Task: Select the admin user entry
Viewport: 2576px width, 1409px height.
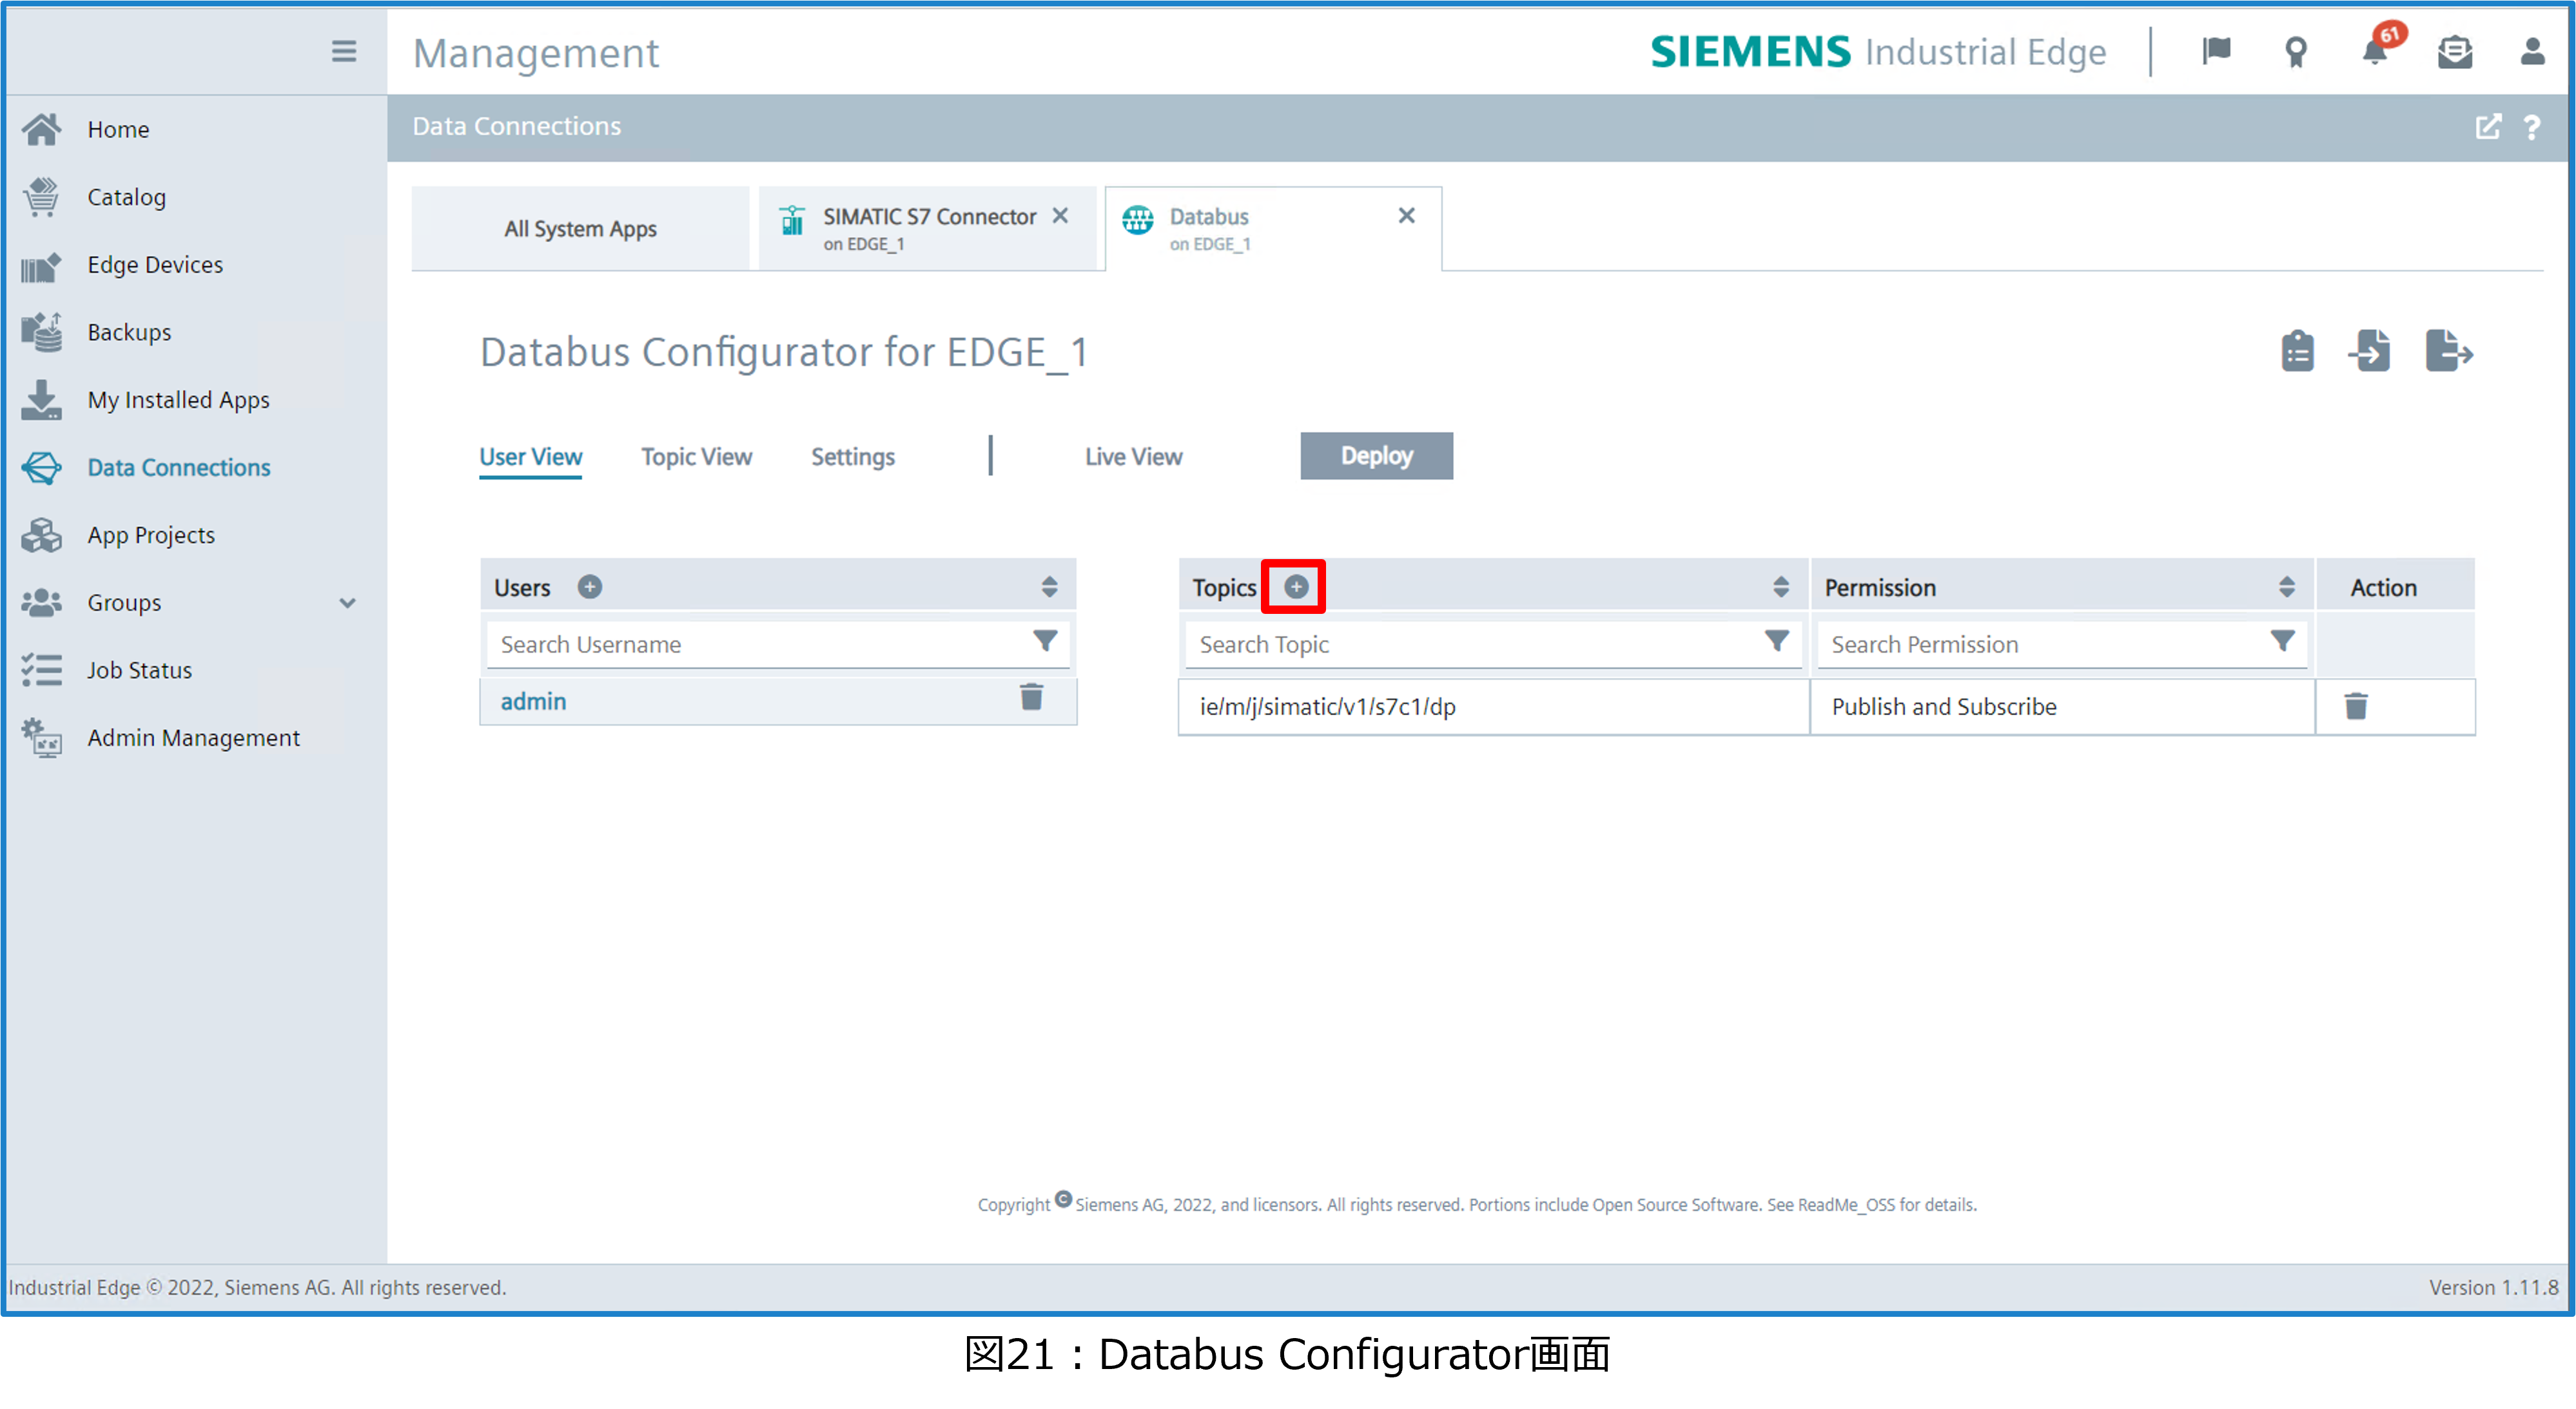Action: pos(533,702)
